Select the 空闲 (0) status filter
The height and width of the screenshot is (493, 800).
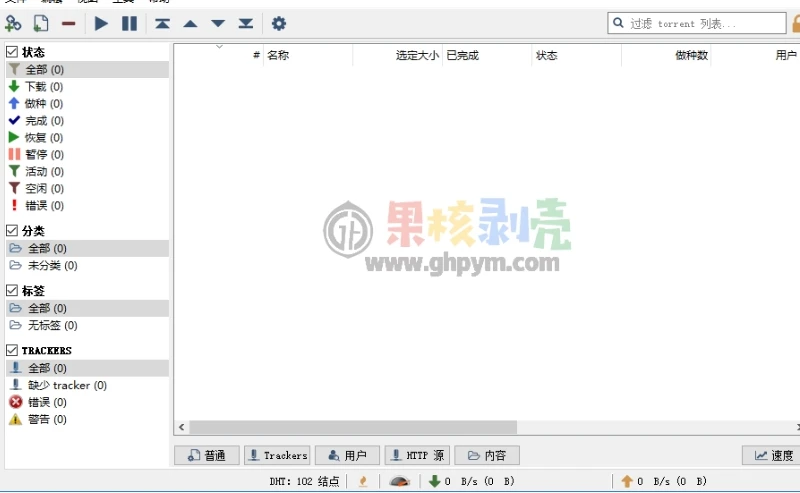[x=87, y=188]
